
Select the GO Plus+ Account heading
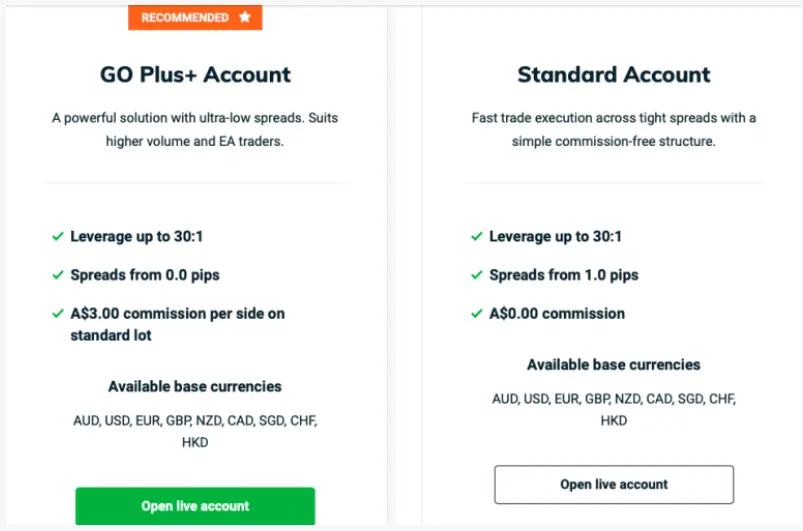[195, 75]
